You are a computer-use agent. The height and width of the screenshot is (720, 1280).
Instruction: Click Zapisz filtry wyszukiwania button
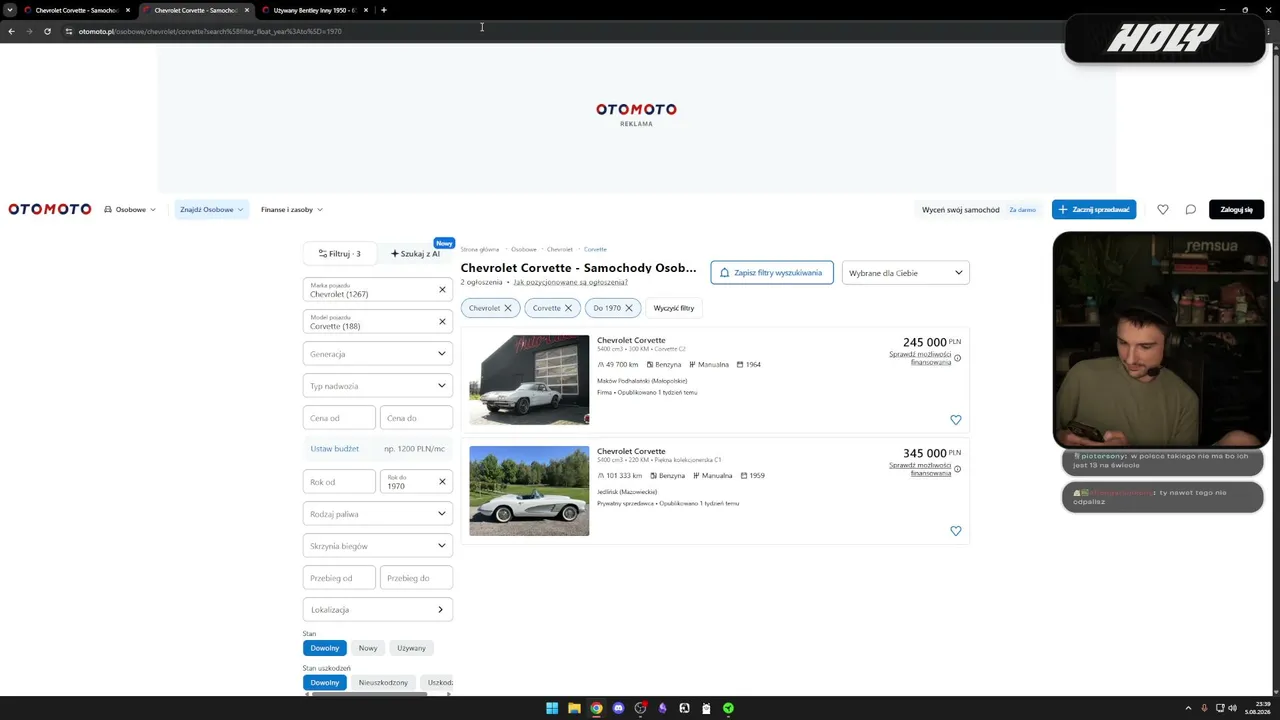point(772,273)
